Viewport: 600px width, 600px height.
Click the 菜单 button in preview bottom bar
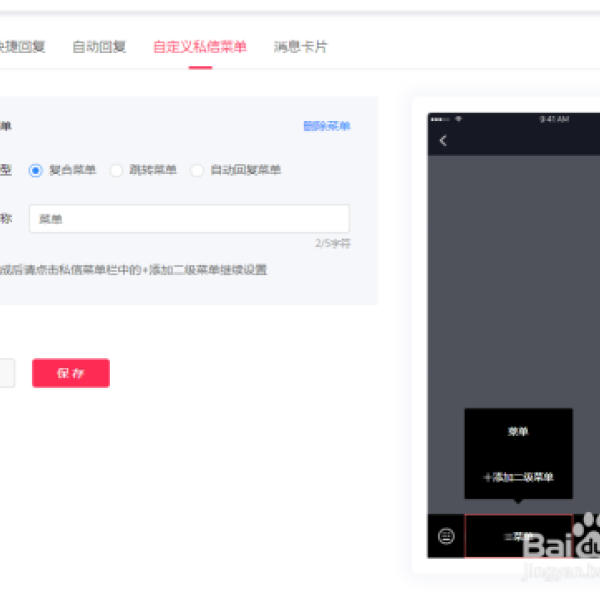(518, 536)
